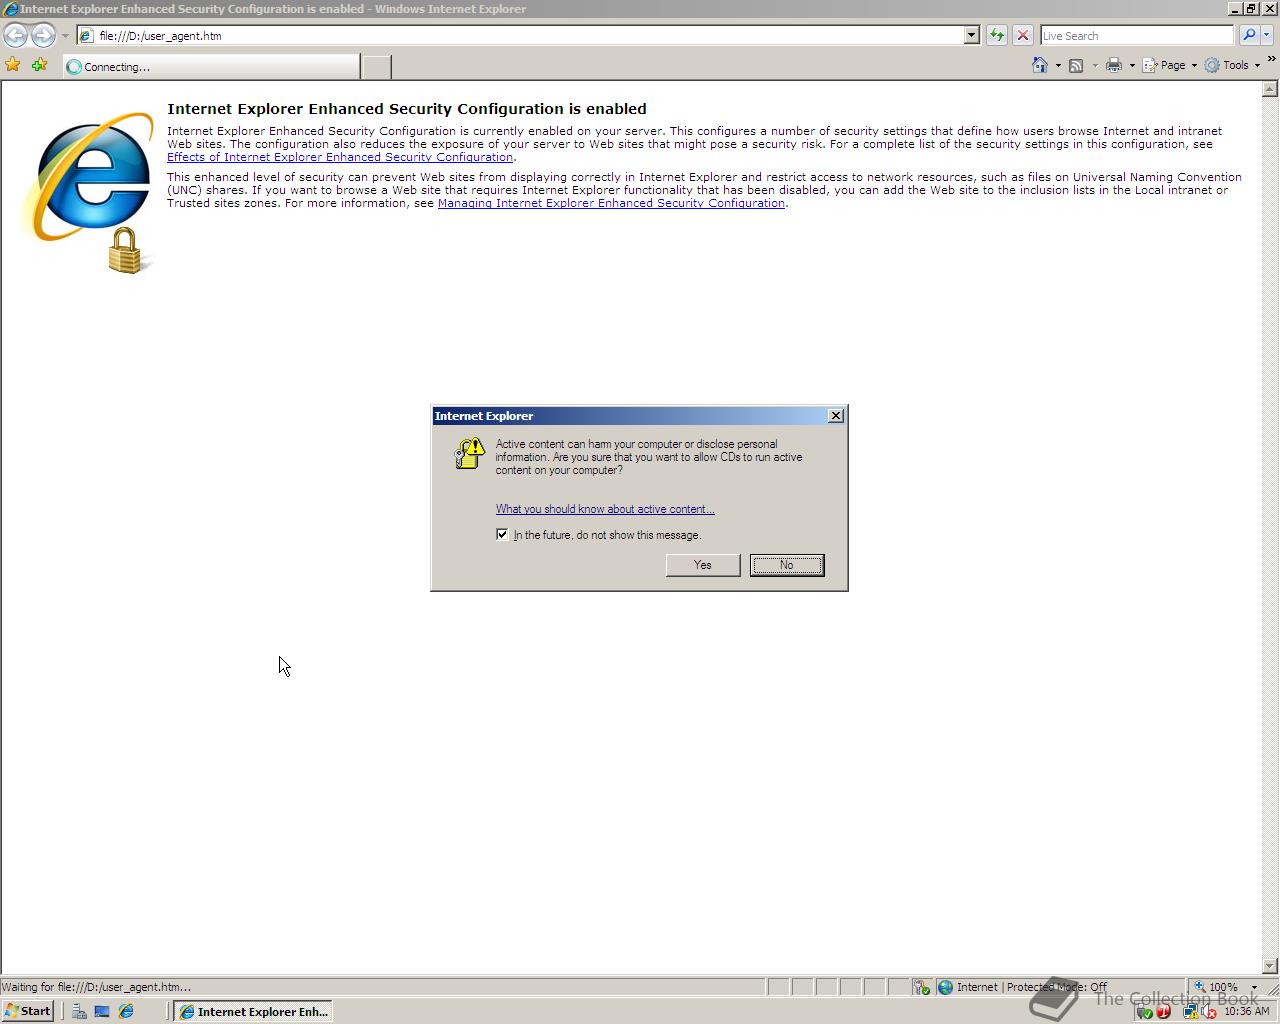Click the red security alert tray icon
The height and width of the screenshot is (1024, 1280).
point(1163,1012)
